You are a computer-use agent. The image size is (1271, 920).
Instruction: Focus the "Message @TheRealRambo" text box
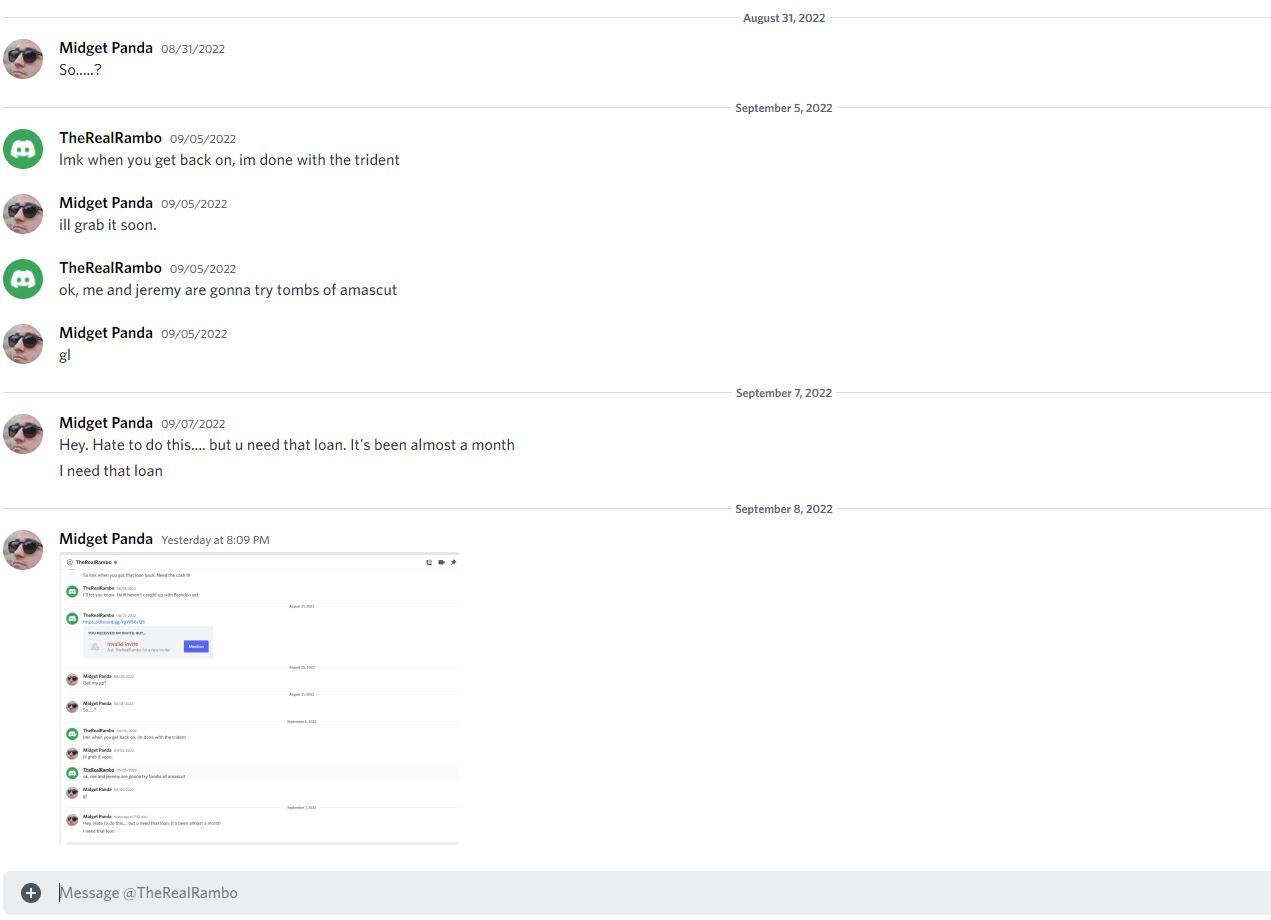click(650, 893)
